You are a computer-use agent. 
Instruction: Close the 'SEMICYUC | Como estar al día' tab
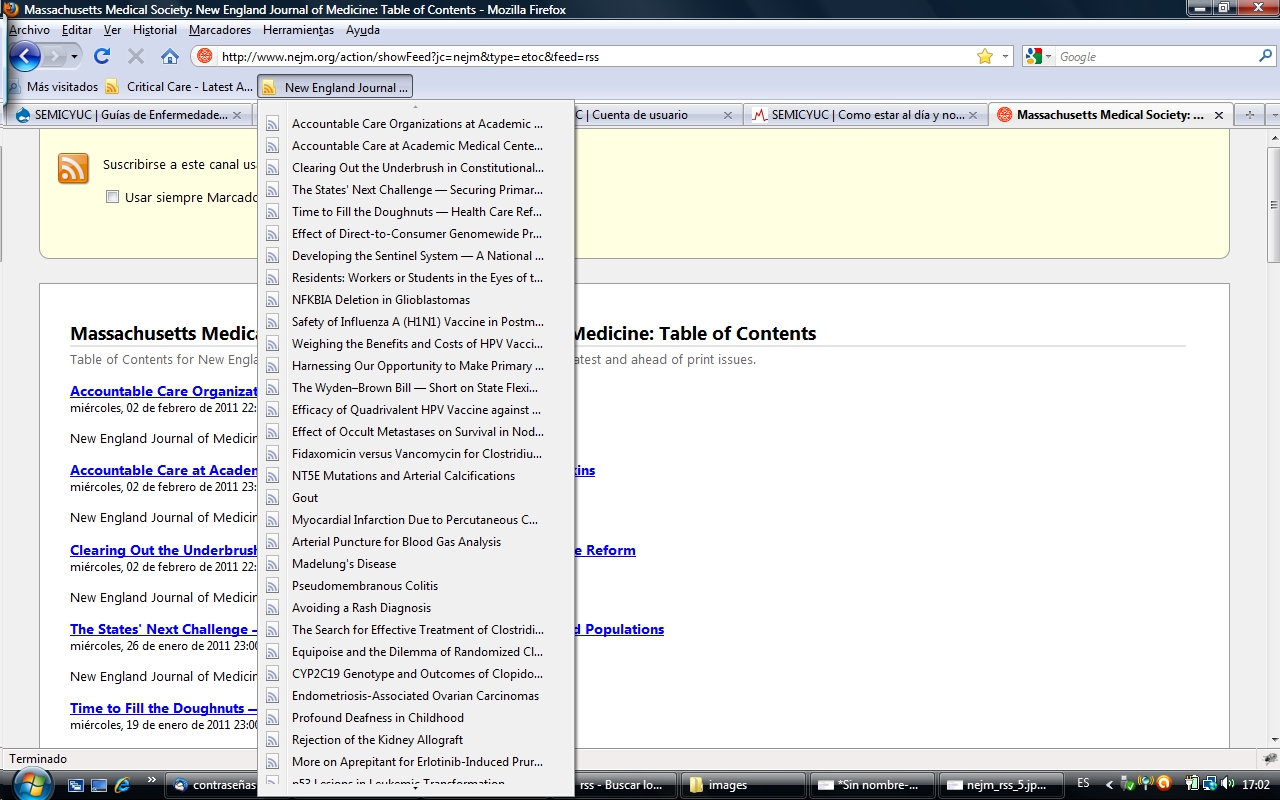coord(973,115)
